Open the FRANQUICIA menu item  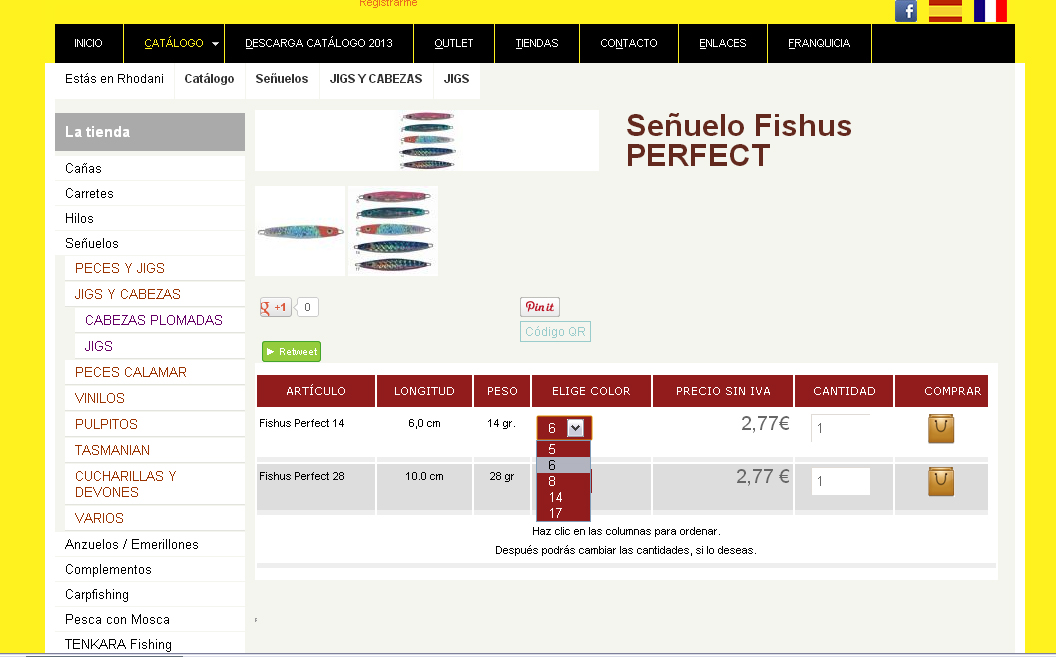[819, 43]
